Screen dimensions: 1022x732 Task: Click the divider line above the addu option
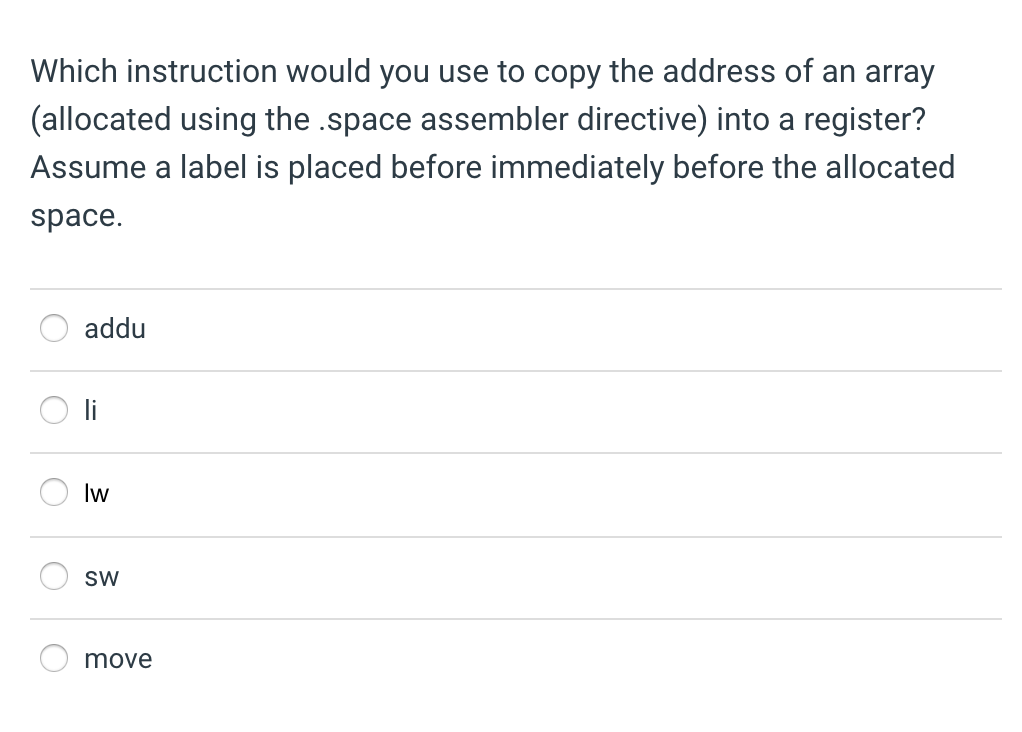tap(517, 288)
